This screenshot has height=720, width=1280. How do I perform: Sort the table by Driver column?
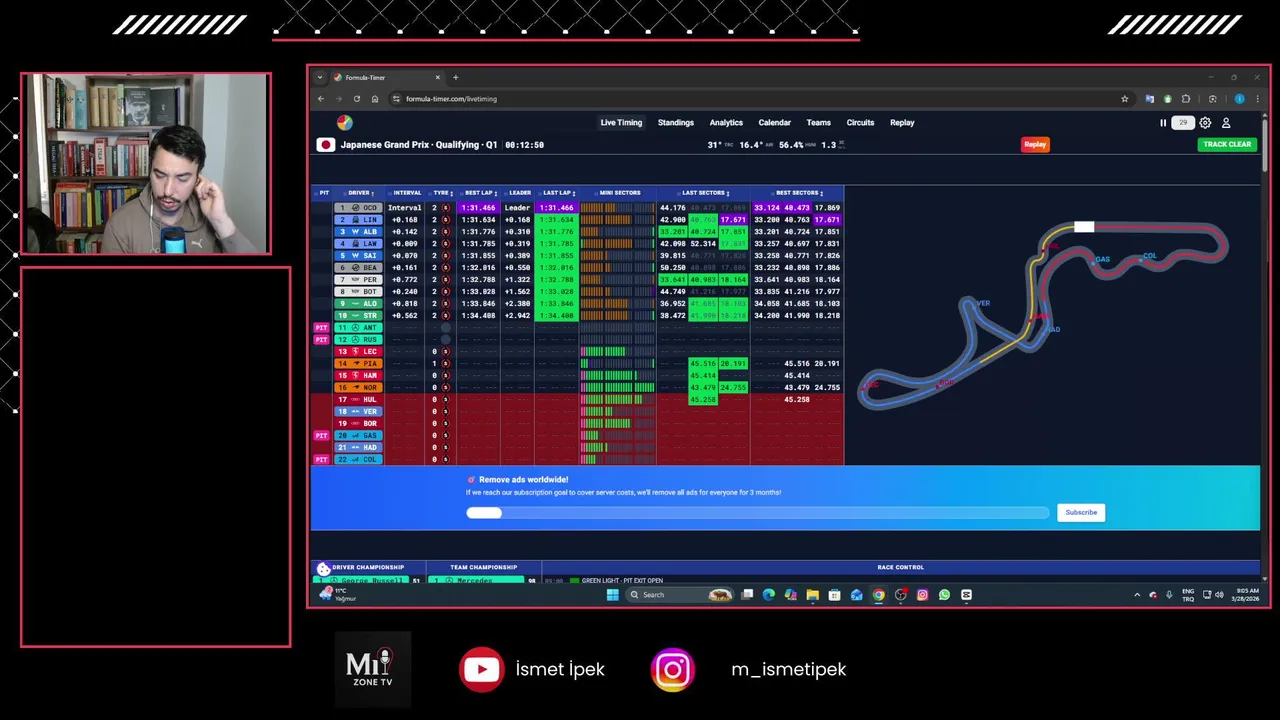pyautogui.click(x=359, y=193)
